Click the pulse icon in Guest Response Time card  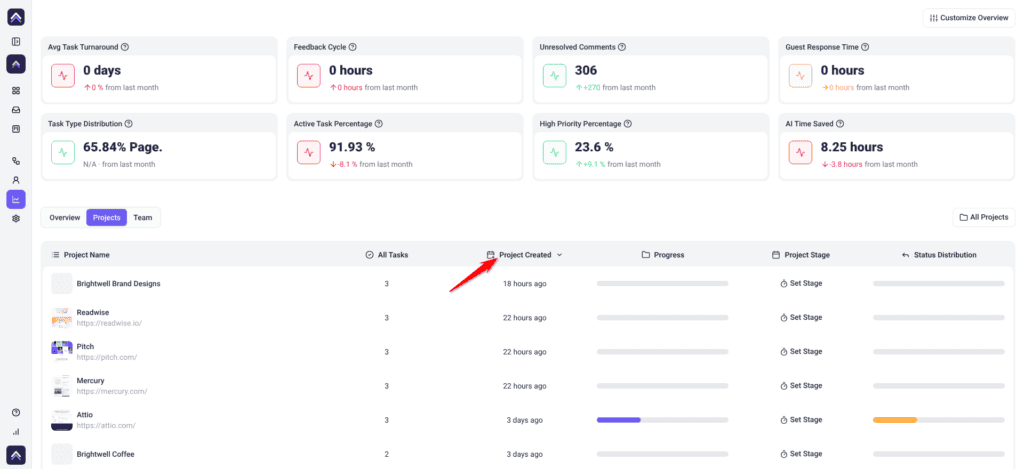[800, 76]
